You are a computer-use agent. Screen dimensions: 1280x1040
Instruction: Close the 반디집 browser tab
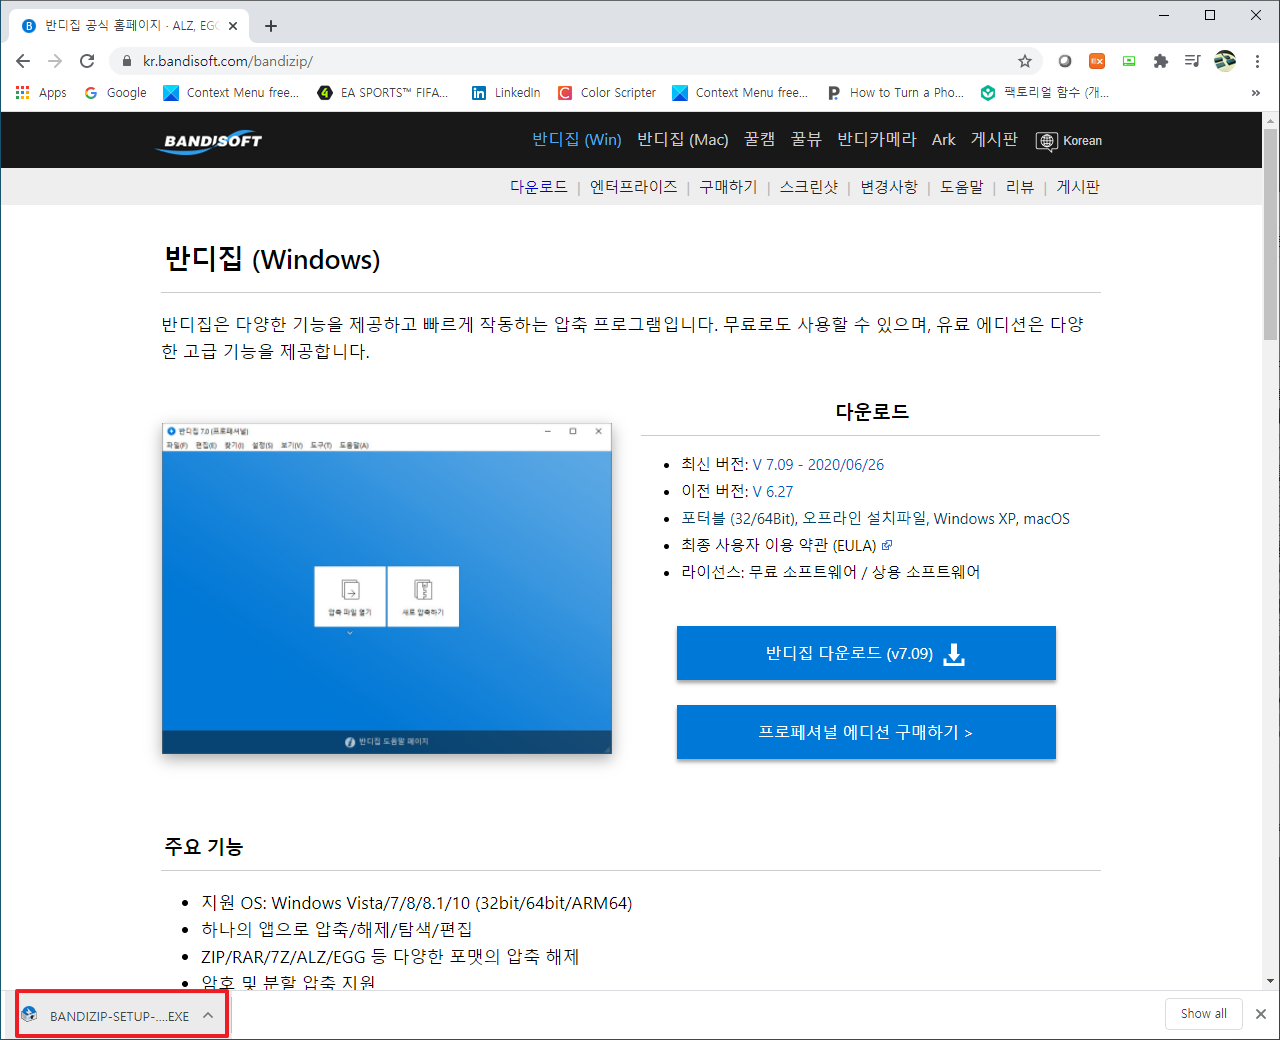234,26
